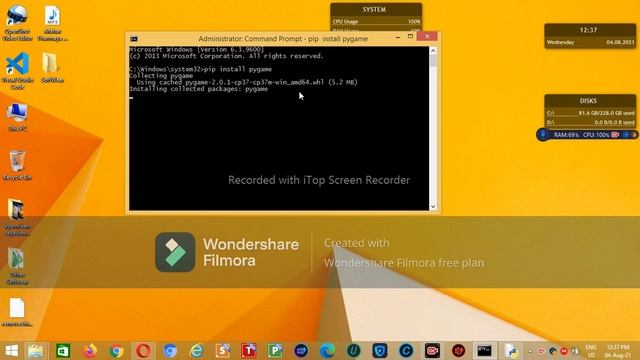Viewport: 640px width, 360px height.
Task: Launch Google Chrome from the taskbar
Action: click(116, 351)
